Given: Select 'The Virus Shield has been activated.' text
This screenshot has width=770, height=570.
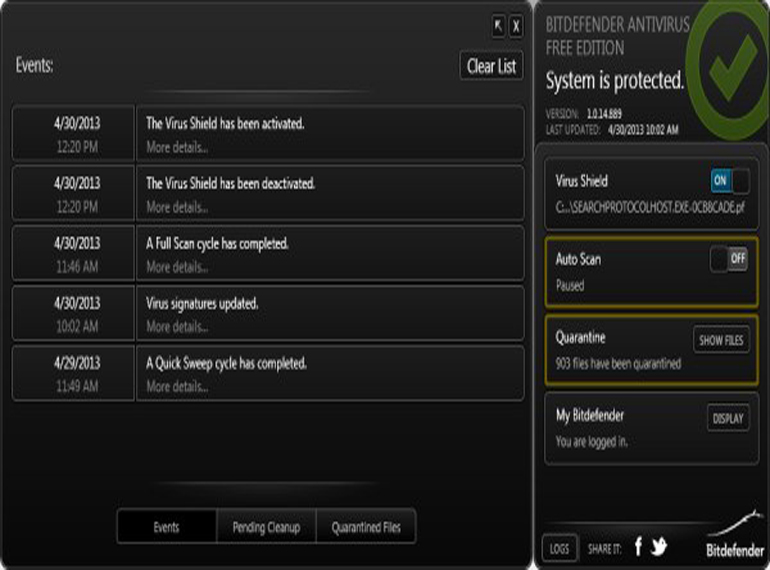Looking at the screenshot, I should point(225,123).
